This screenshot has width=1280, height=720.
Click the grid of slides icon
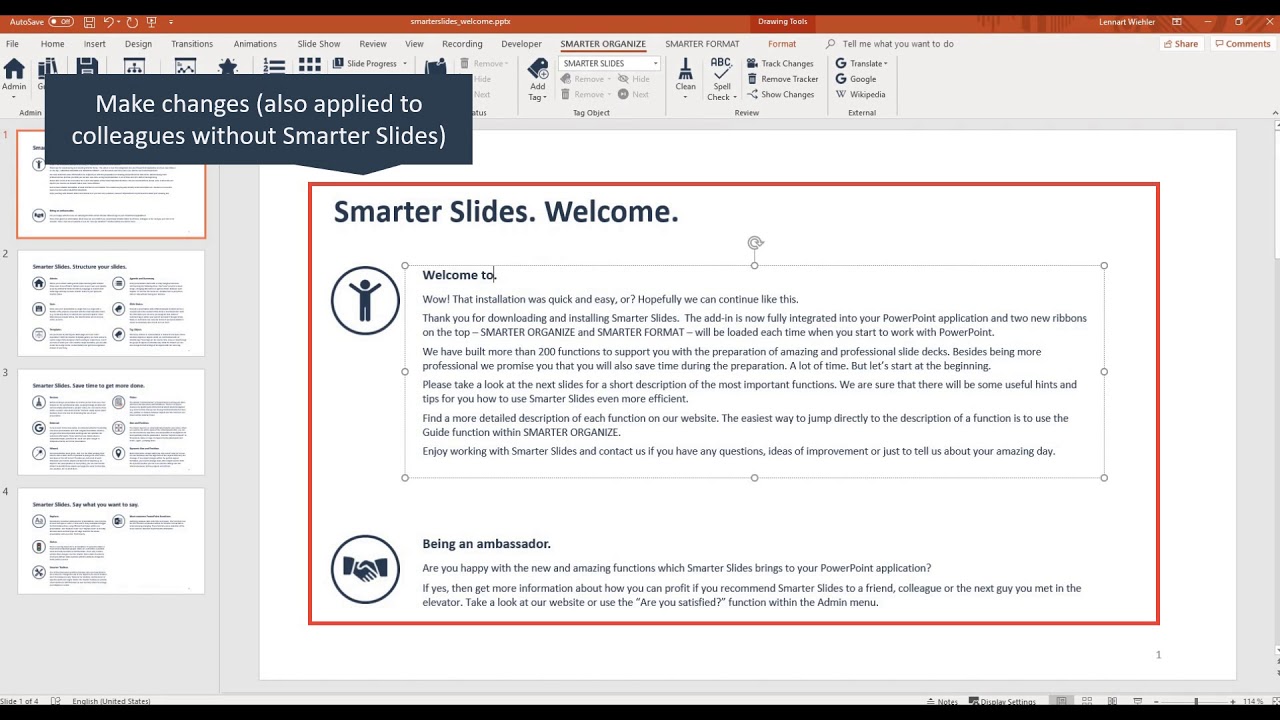click(x=309, y=65)
